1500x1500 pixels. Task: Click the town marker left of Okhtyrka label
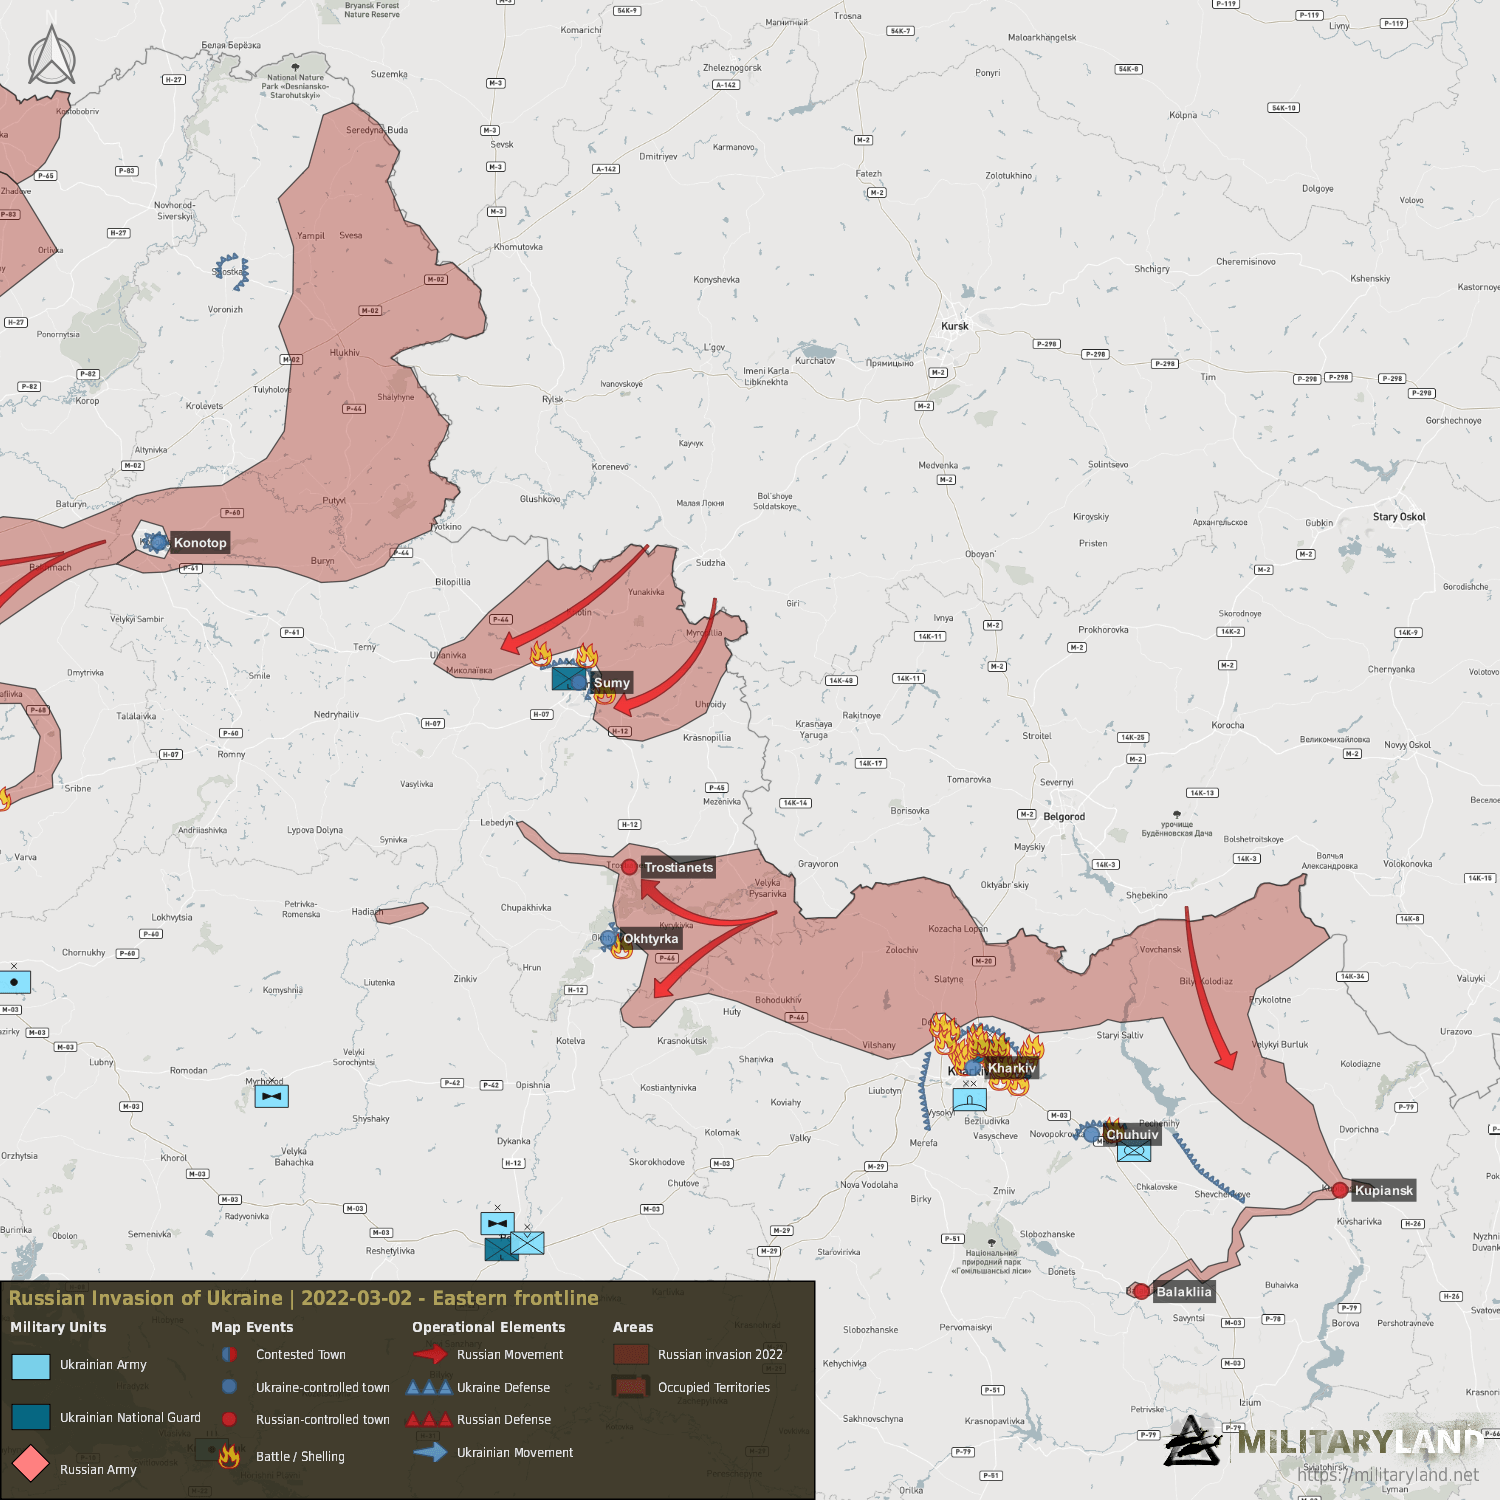pos(608,938)
